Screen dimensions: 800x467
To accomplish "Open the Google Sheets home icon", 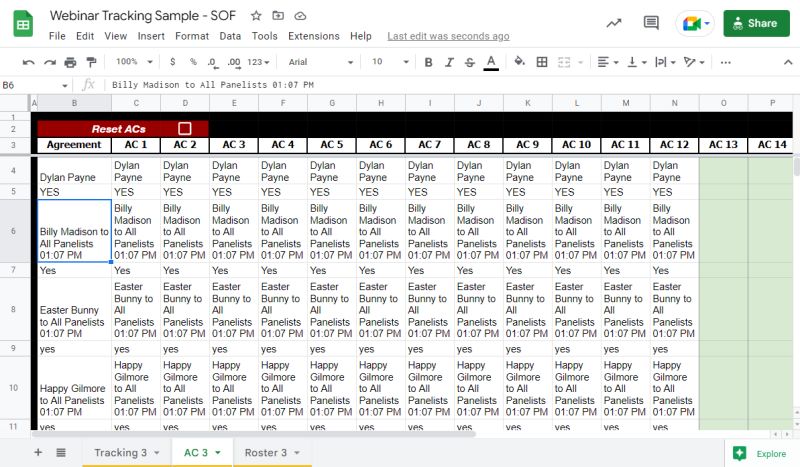I will (x=23, y=24).
